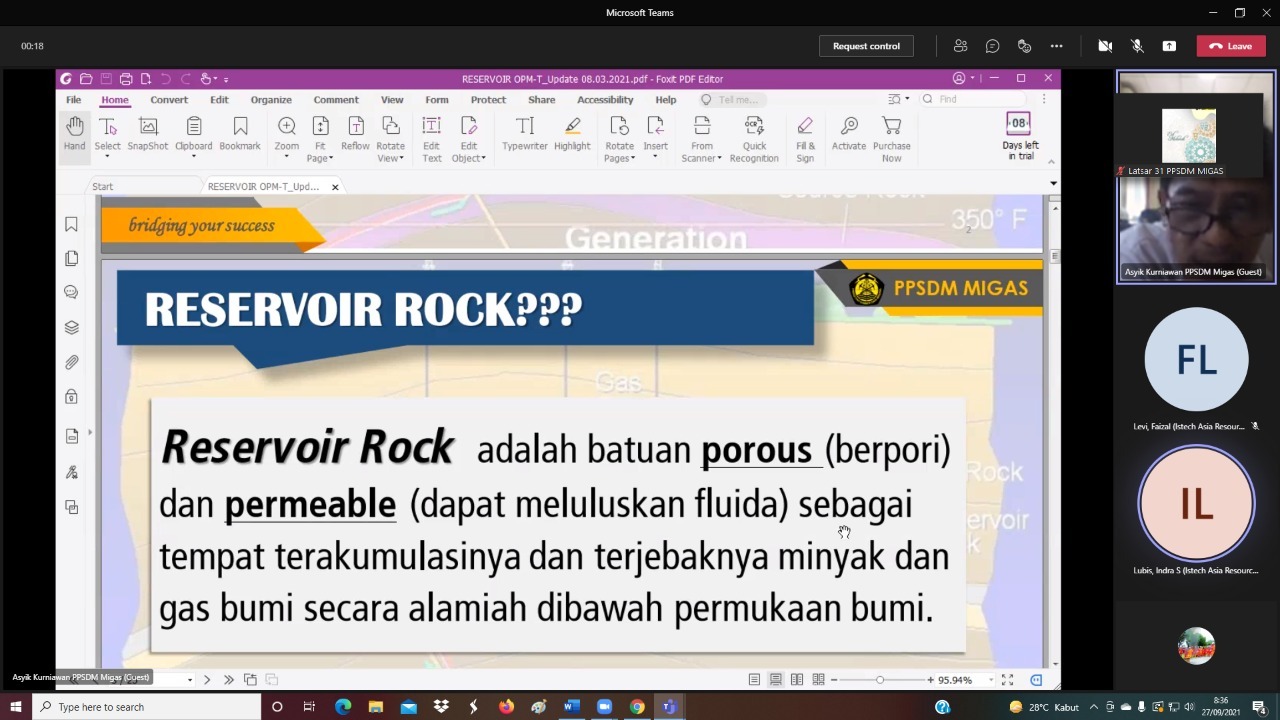
Task: Open the Security side panel
Action: point(71,396)
